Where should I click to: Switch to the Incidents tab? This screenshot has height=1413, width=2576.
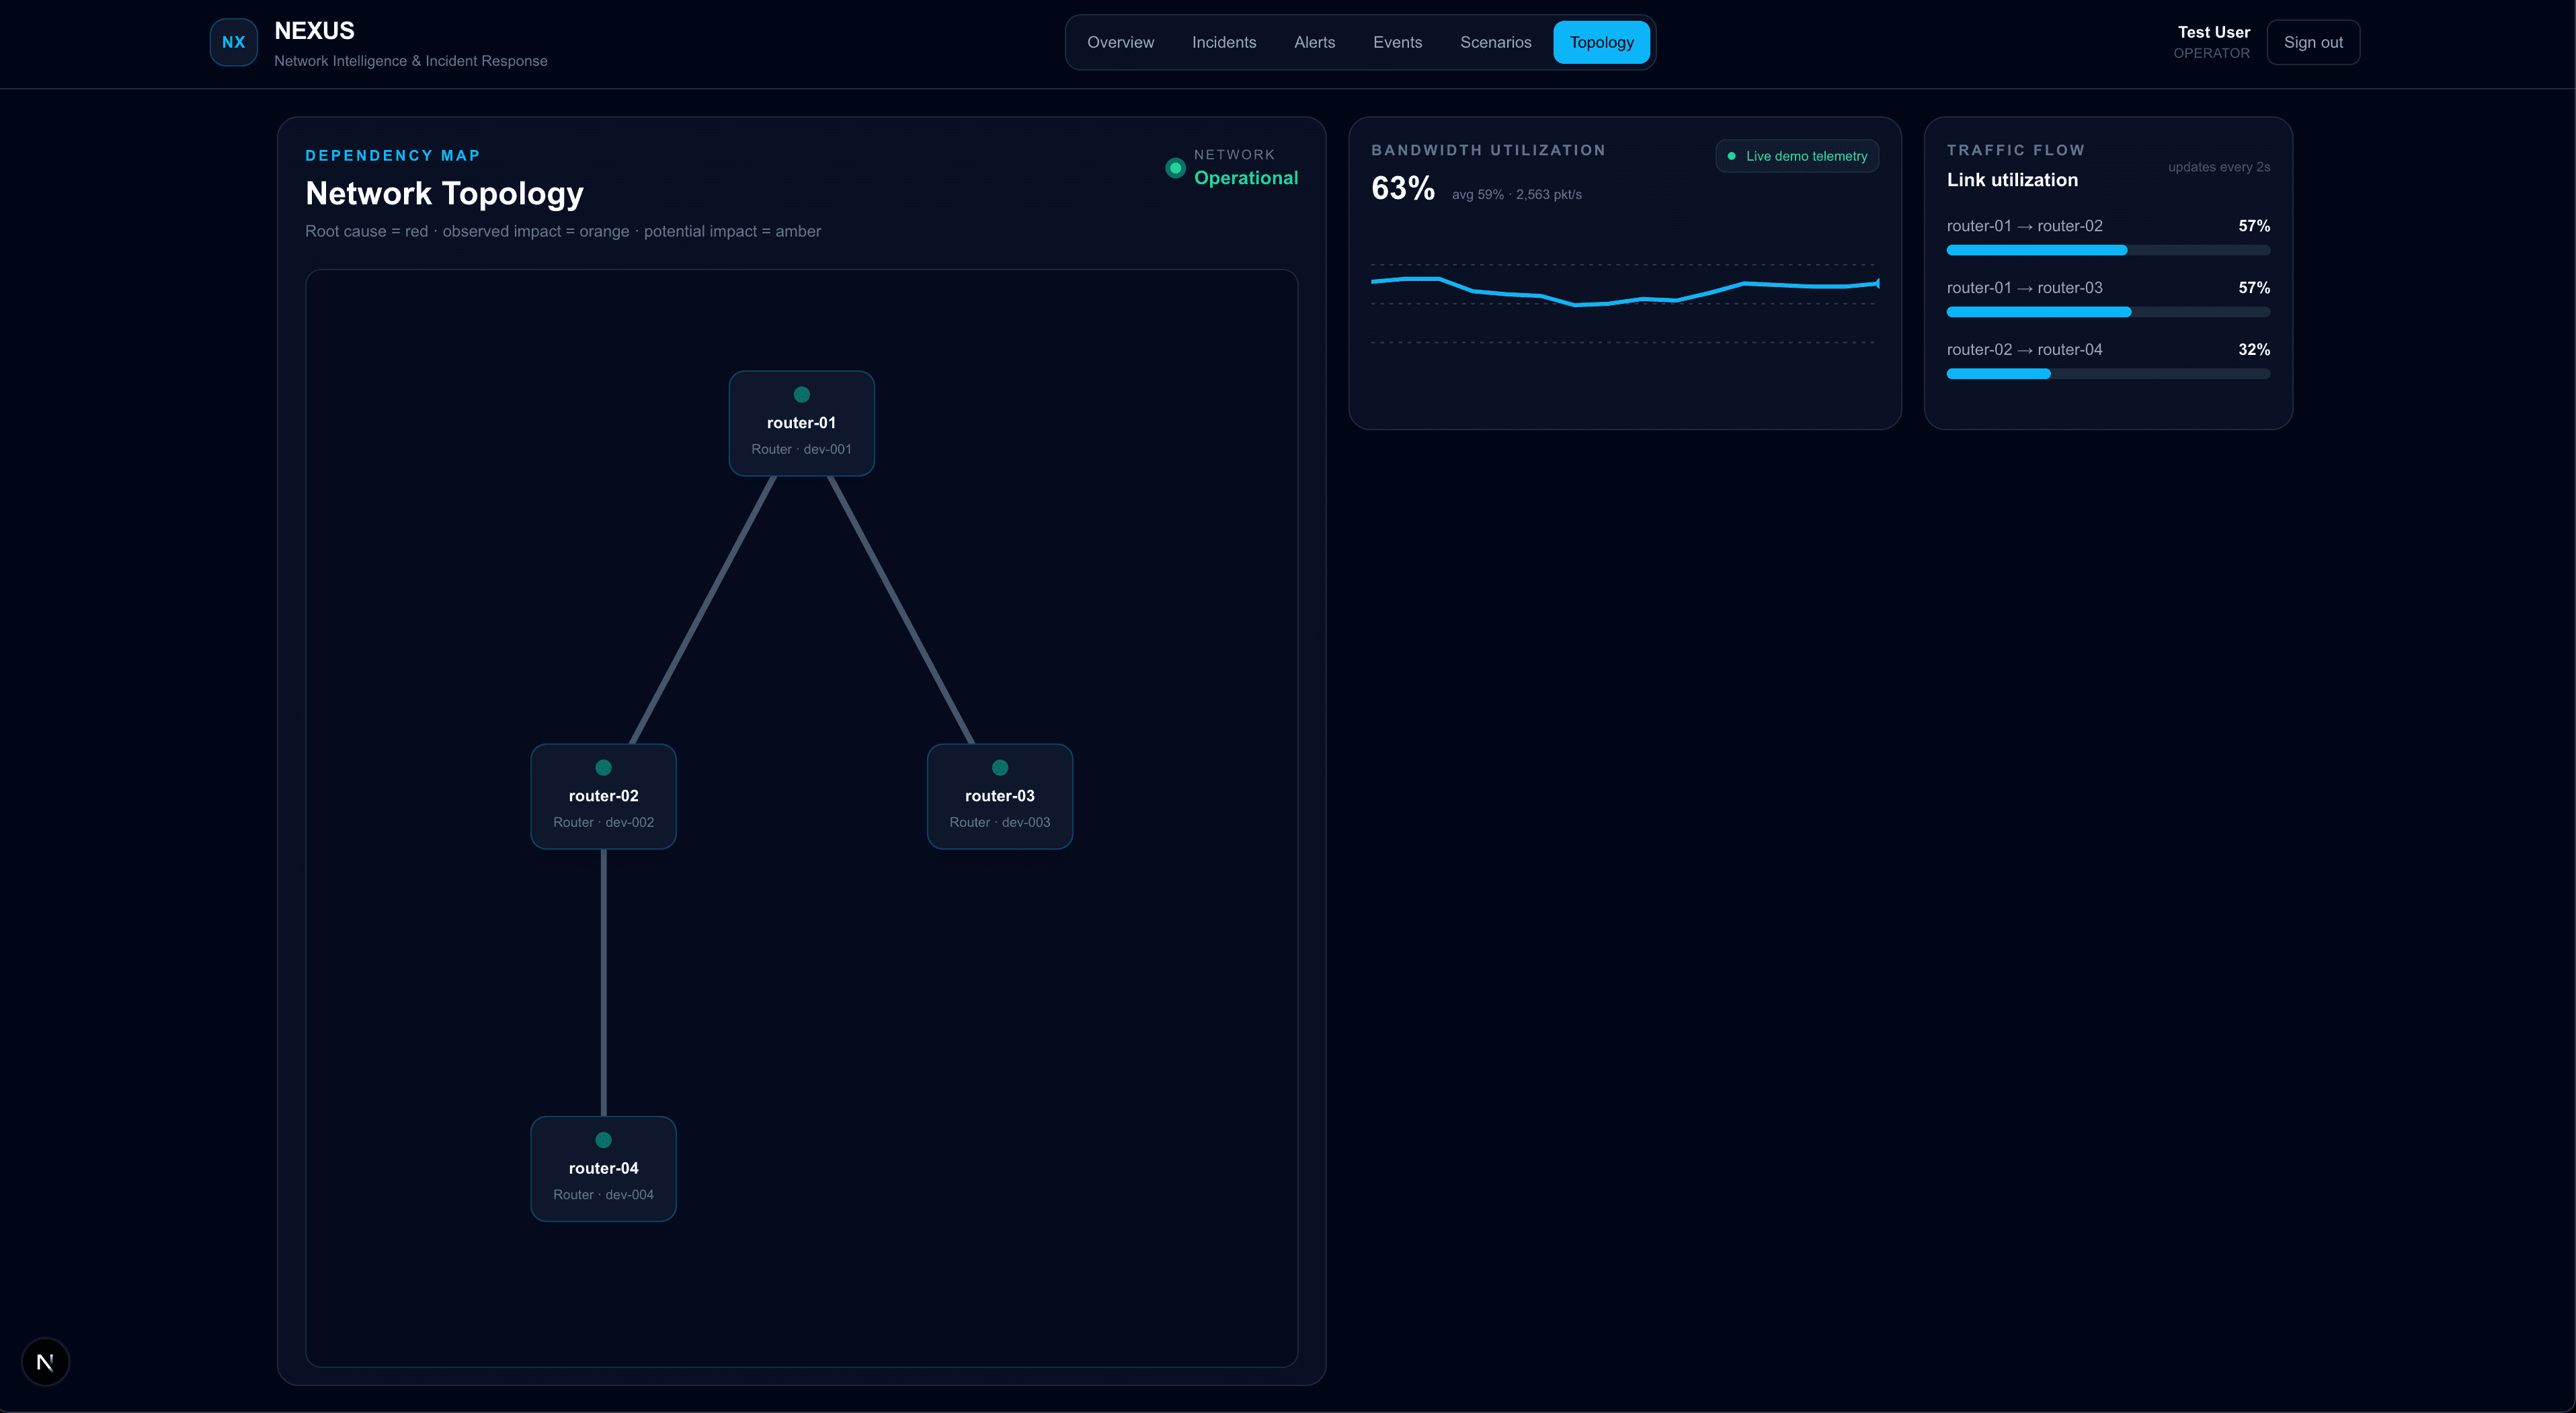1224,42
